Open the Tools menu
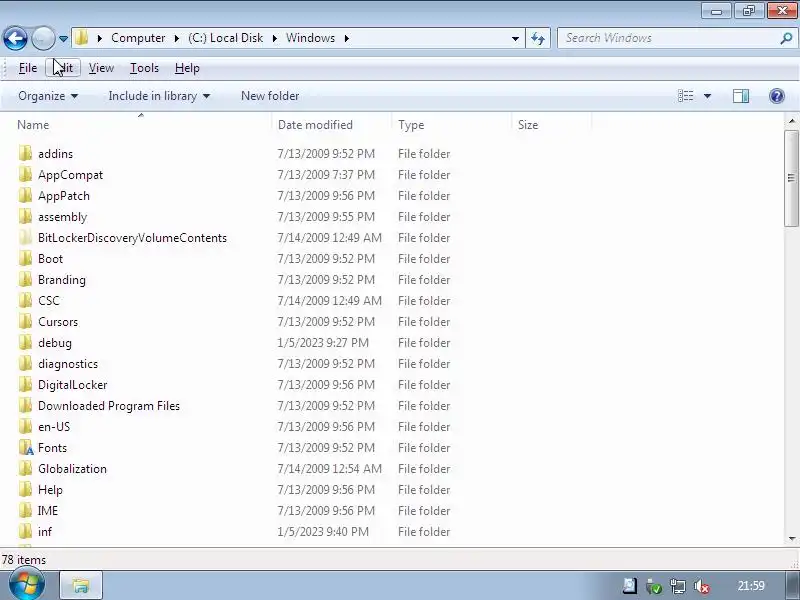This screenshot has height=600, width=800. [x=144, y=68]
